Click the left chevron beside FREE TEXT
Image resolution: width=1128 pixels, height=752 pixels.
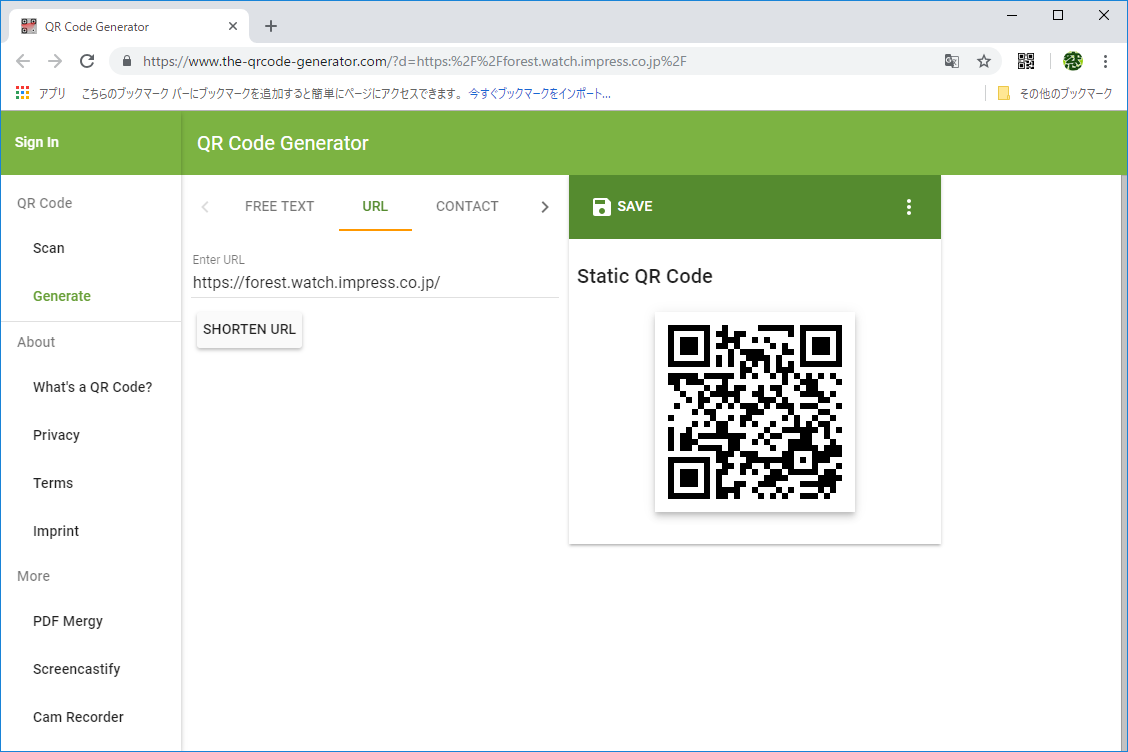205,206
